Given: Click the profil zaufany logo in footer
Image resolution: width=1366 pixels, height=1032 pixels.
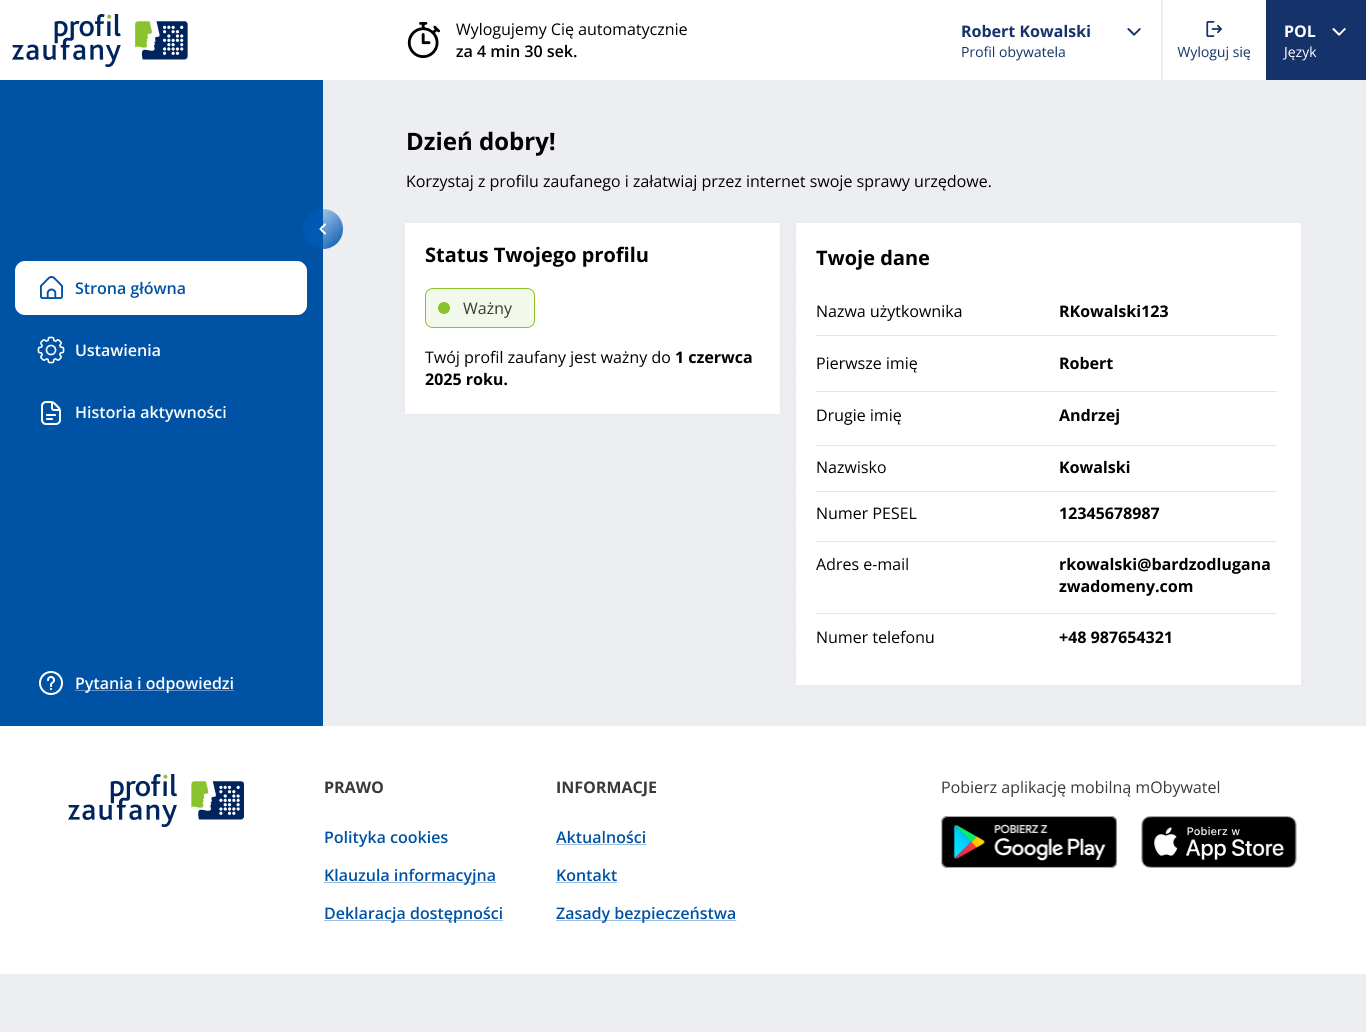Looking at the screenshot, I should tap(156, 800).
